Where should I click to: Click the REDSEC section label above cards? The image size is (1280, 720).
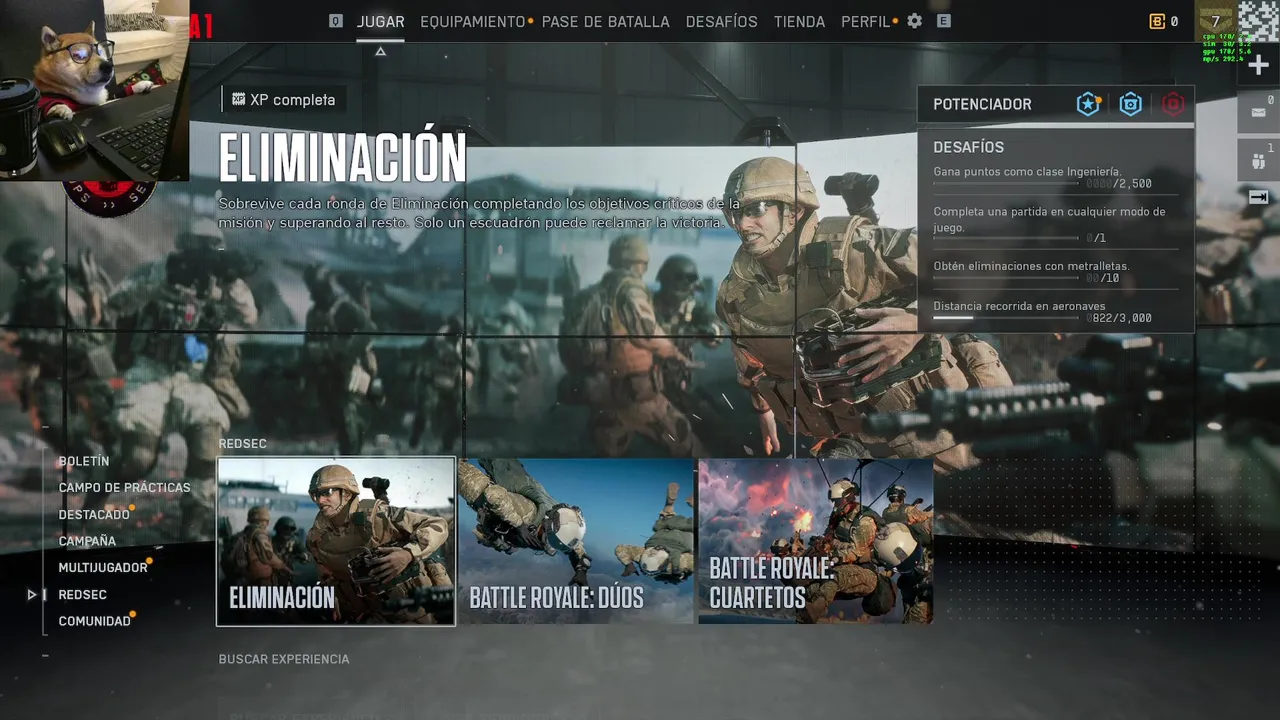tap(243, 443)
